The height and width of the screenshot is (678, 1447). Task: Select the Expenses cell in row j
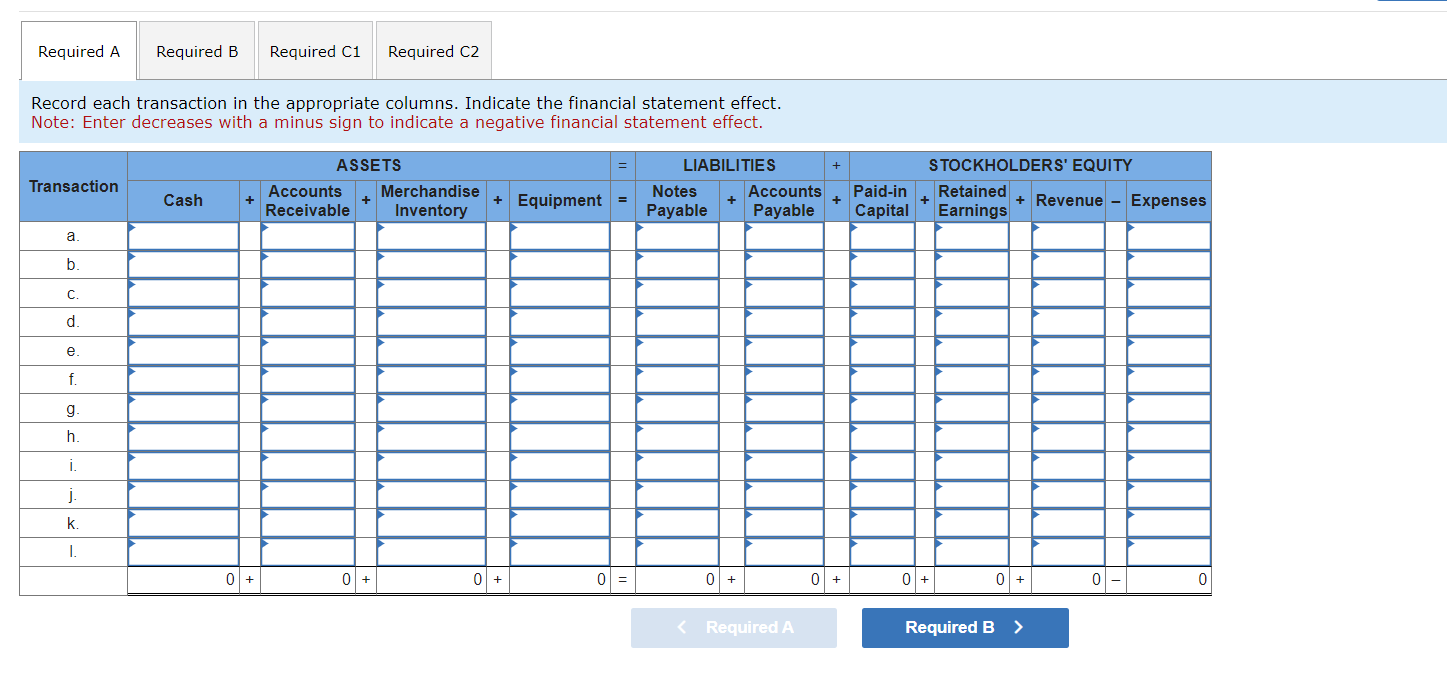pyautogui.click(x=1169, y=494)
